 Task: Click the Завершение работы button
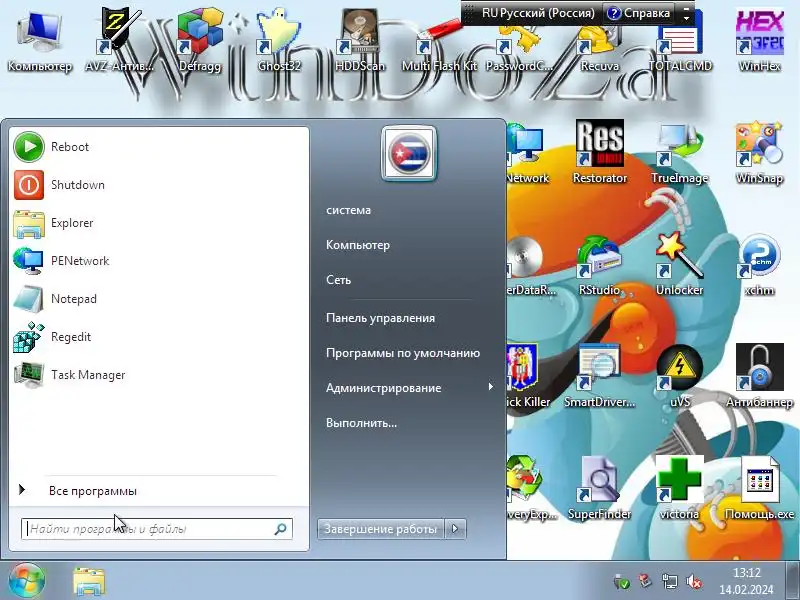tap(381, 529)
